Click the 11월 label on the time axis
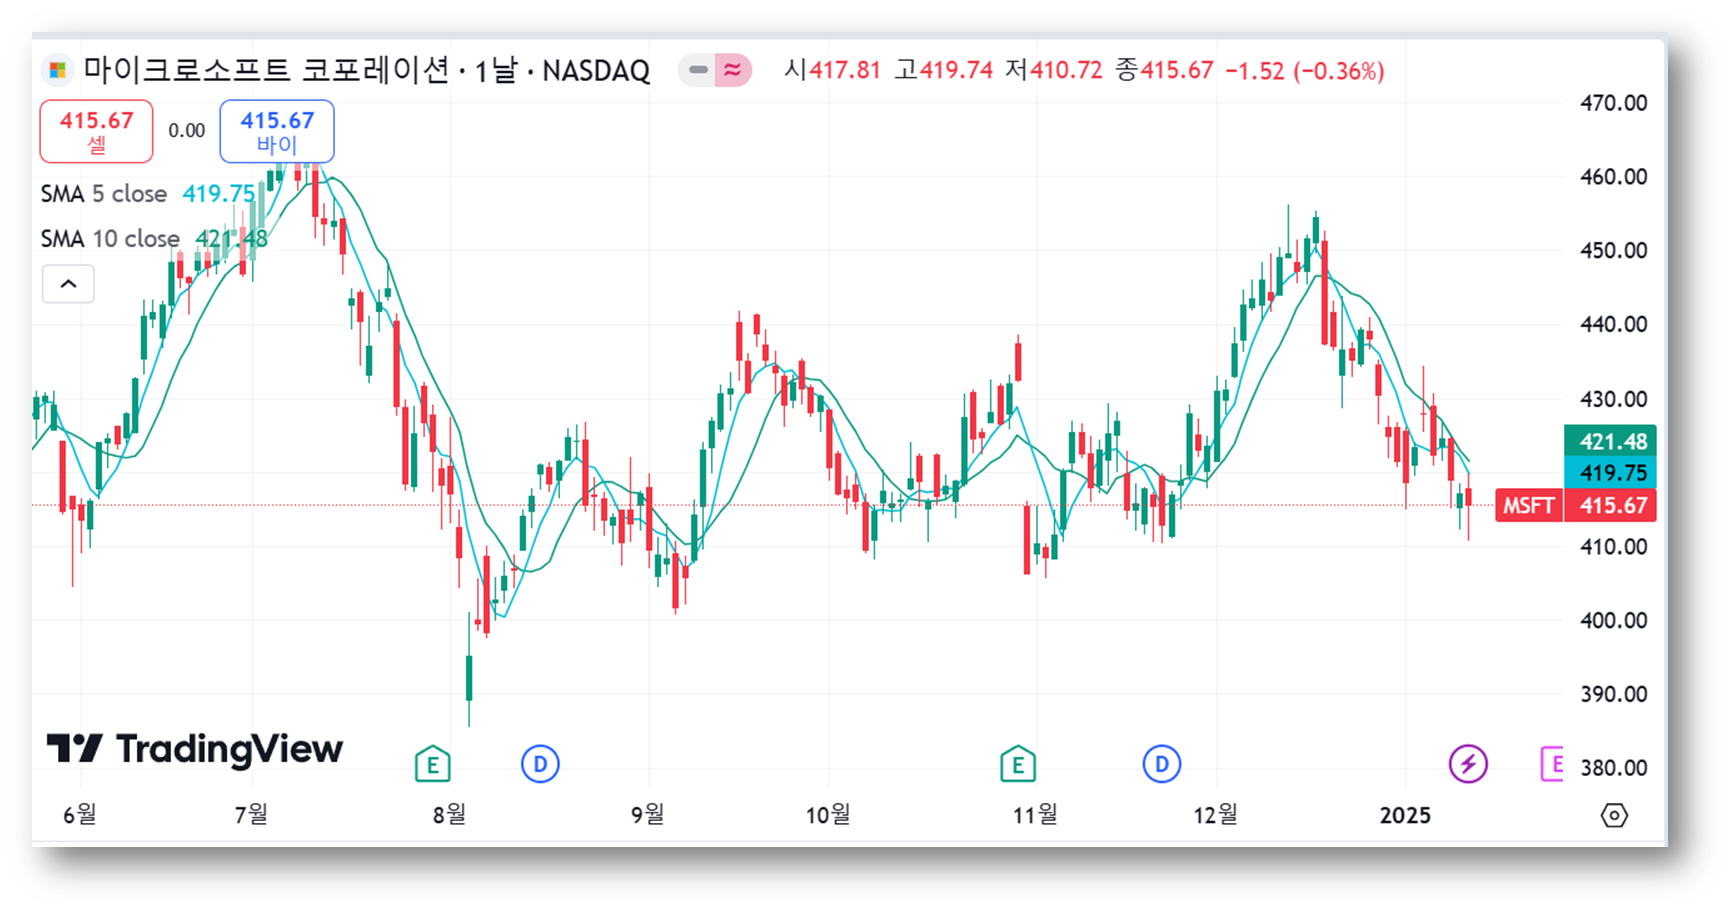The image size is (1733, 912). [x=1035, y=815]
